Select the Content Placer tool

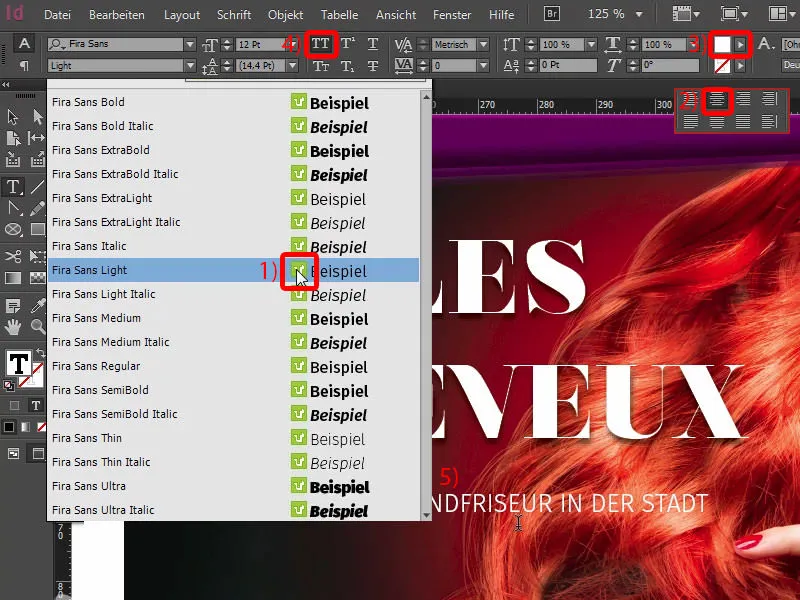37,161
